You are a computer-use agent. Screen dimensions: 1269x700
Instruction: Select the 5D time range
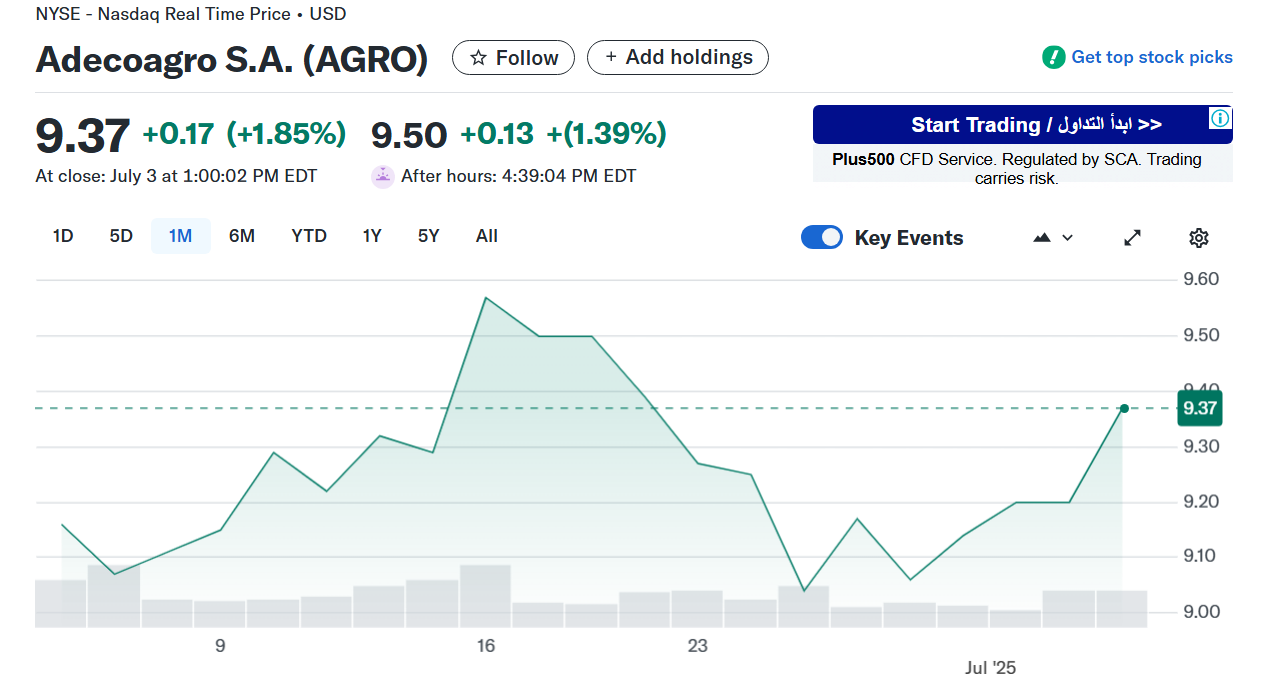121,236
